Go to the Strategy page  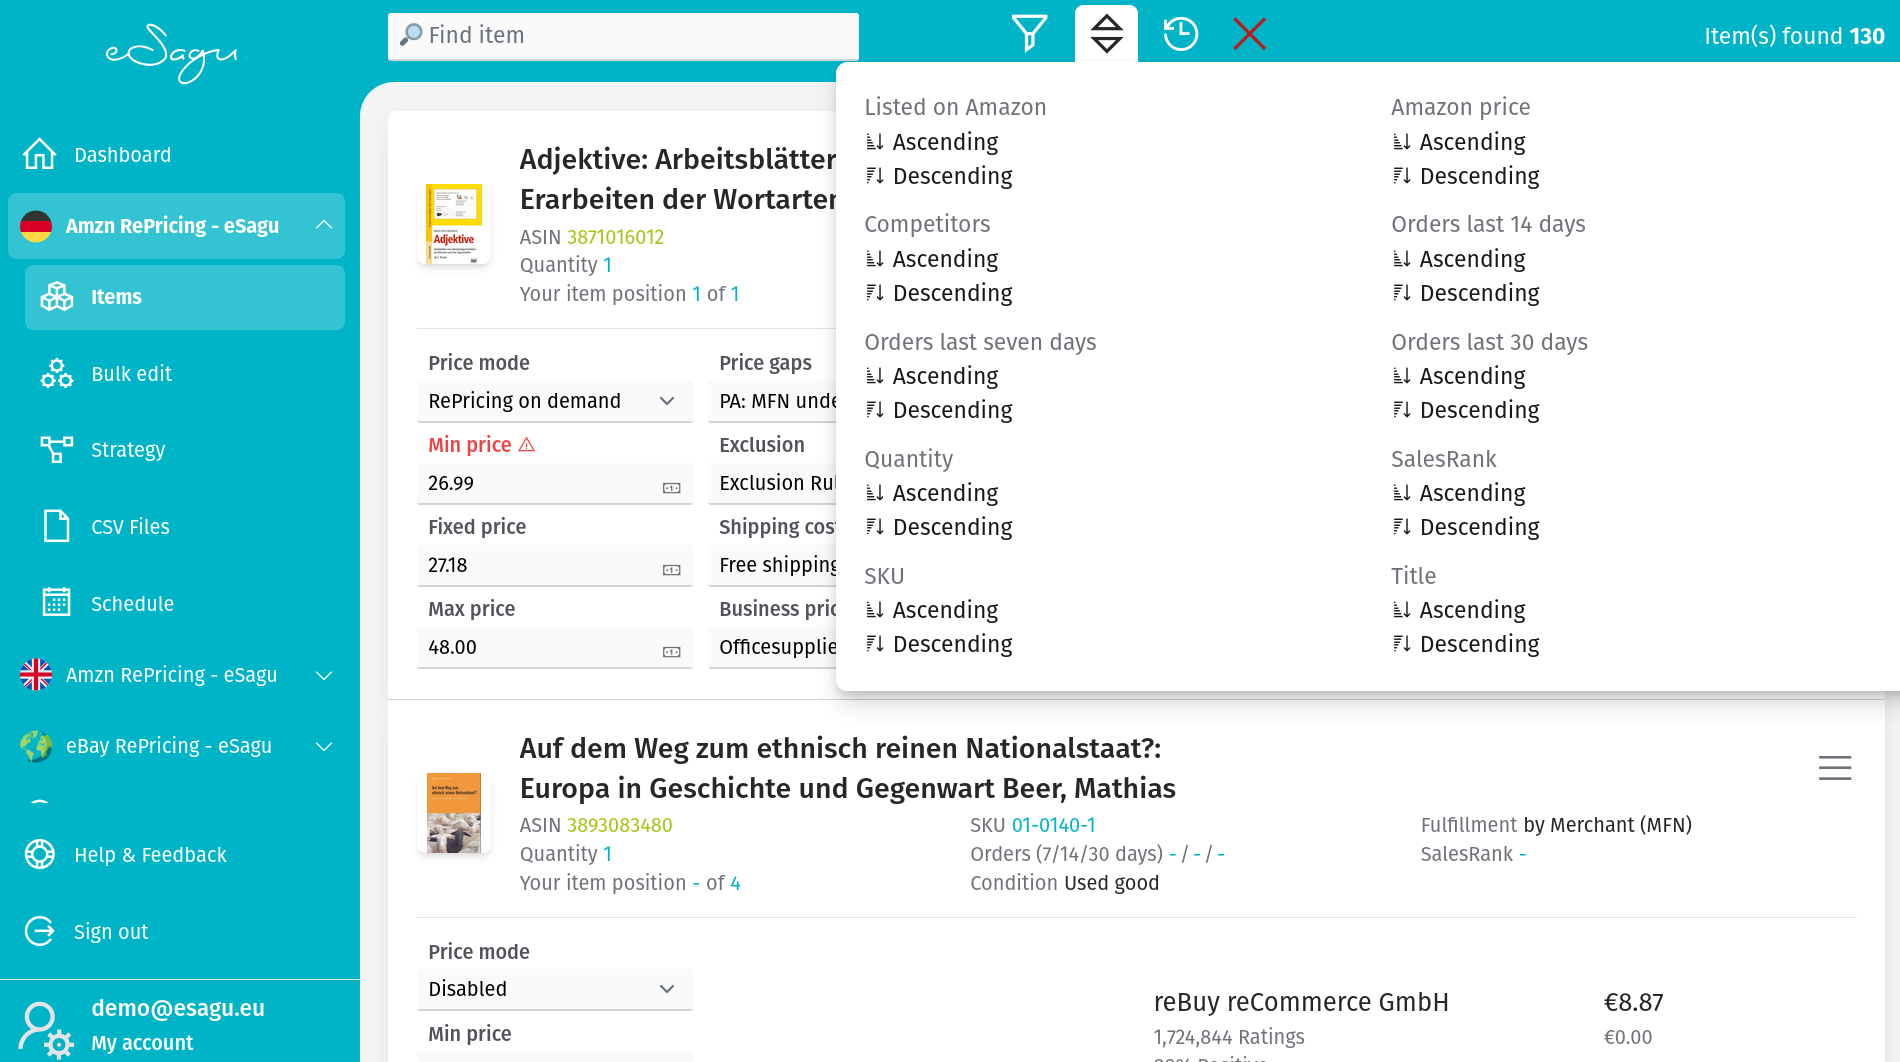(128, 450)
